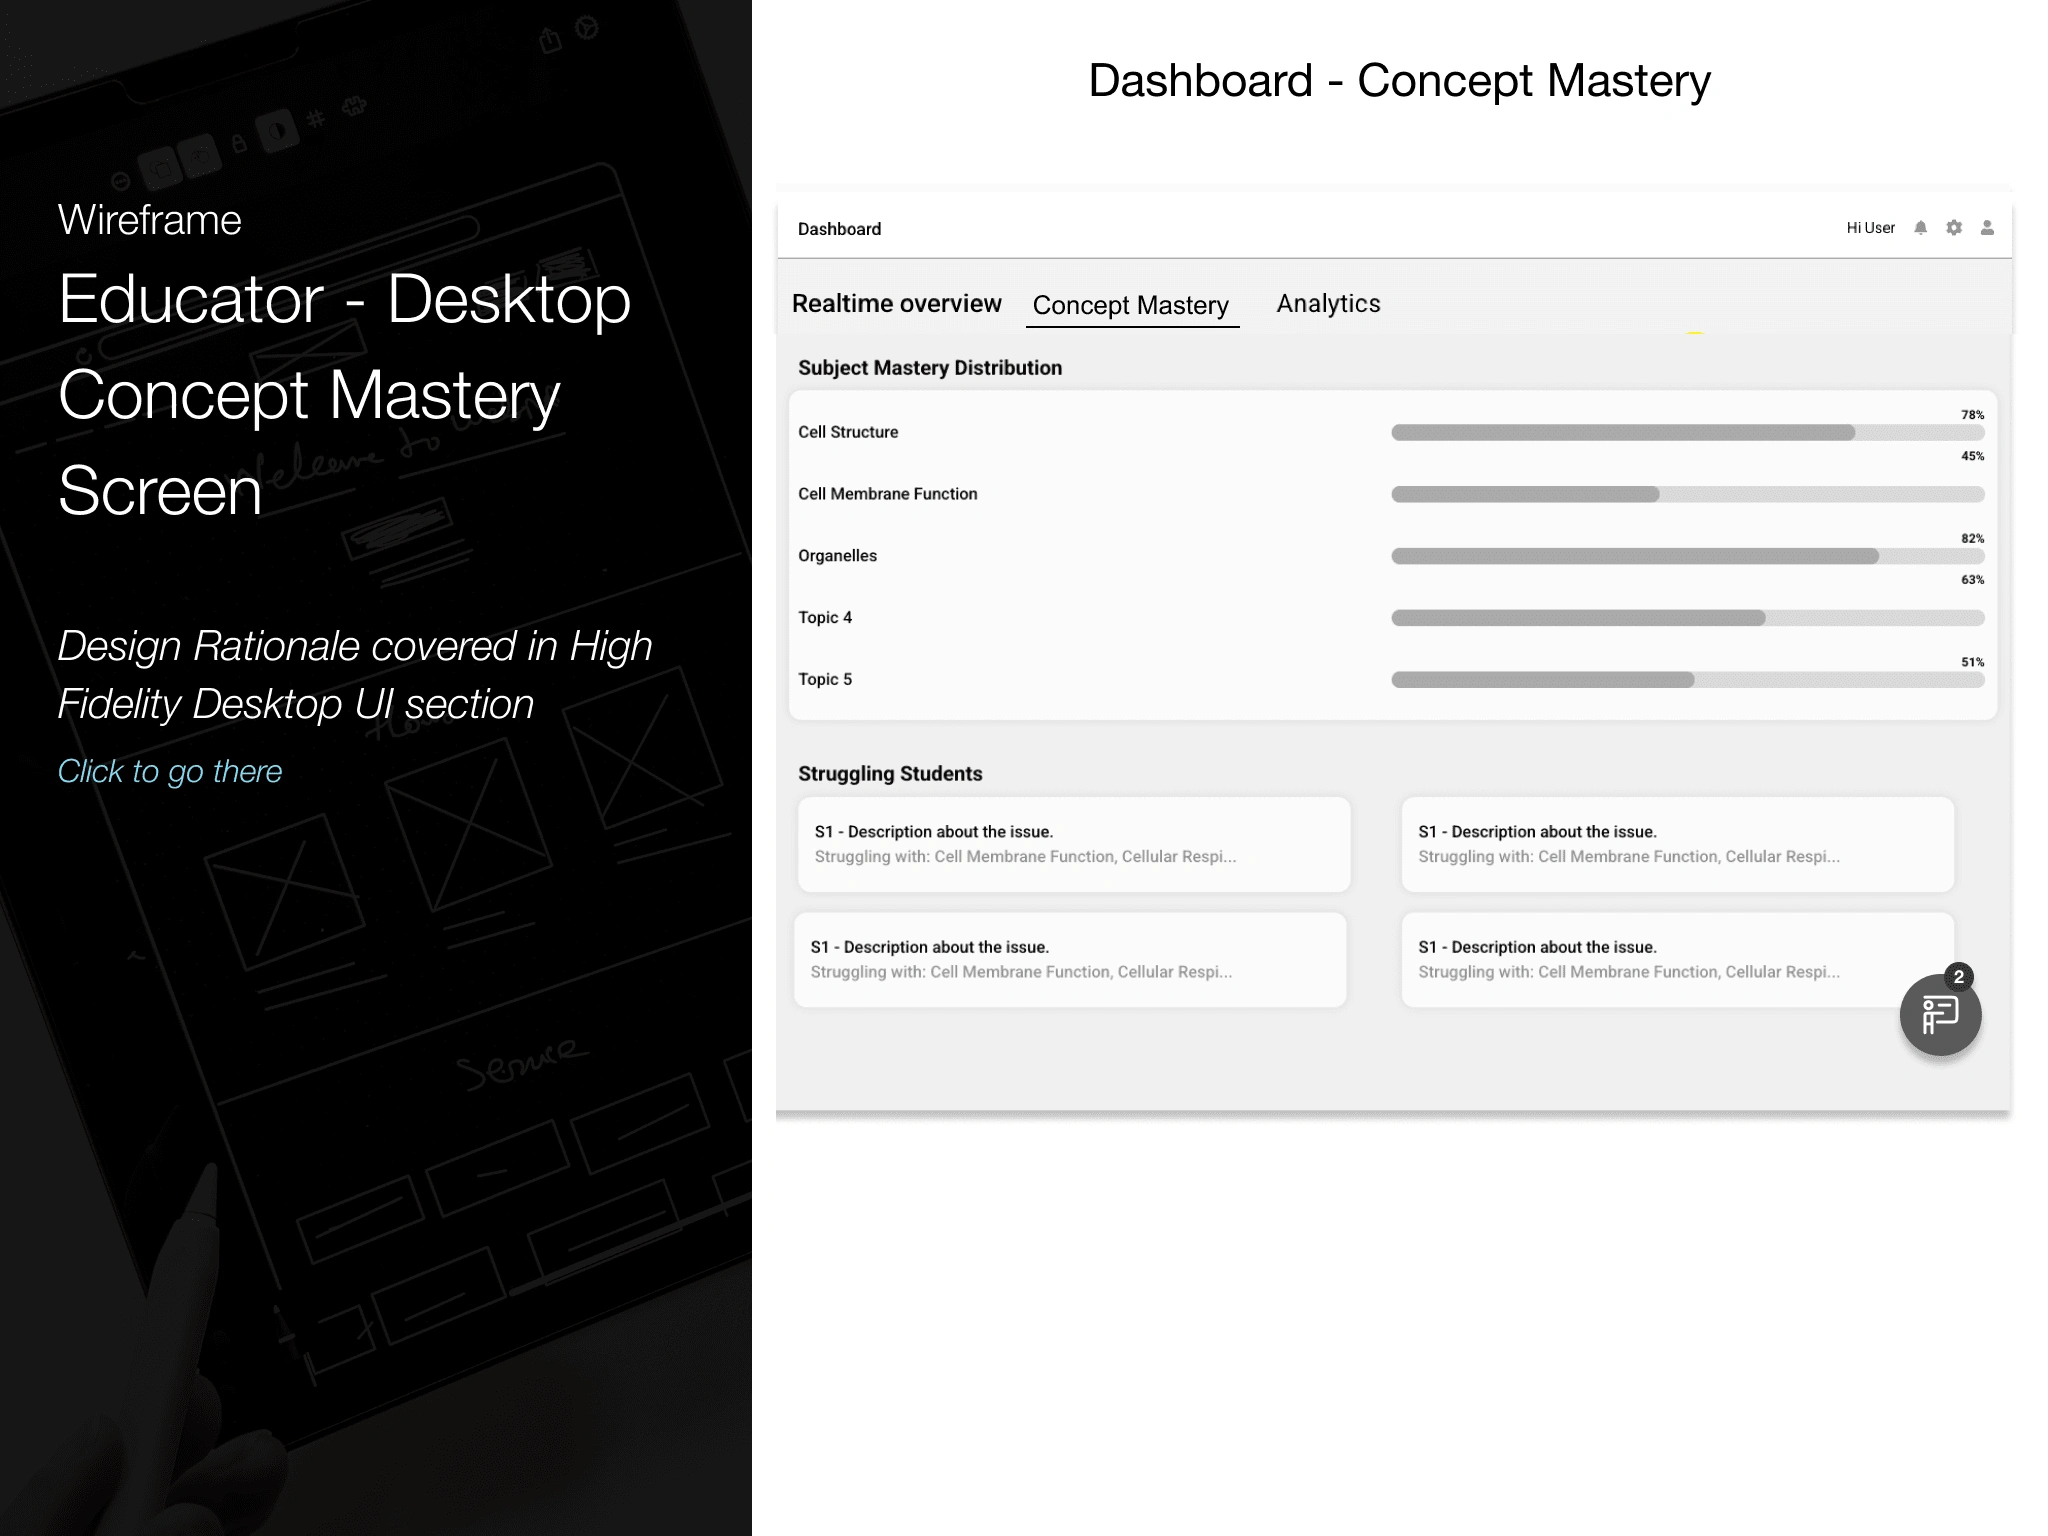Click the Topic 4 progress bar
This screenshot has height=1536, width=2048.
point(1687,618)
